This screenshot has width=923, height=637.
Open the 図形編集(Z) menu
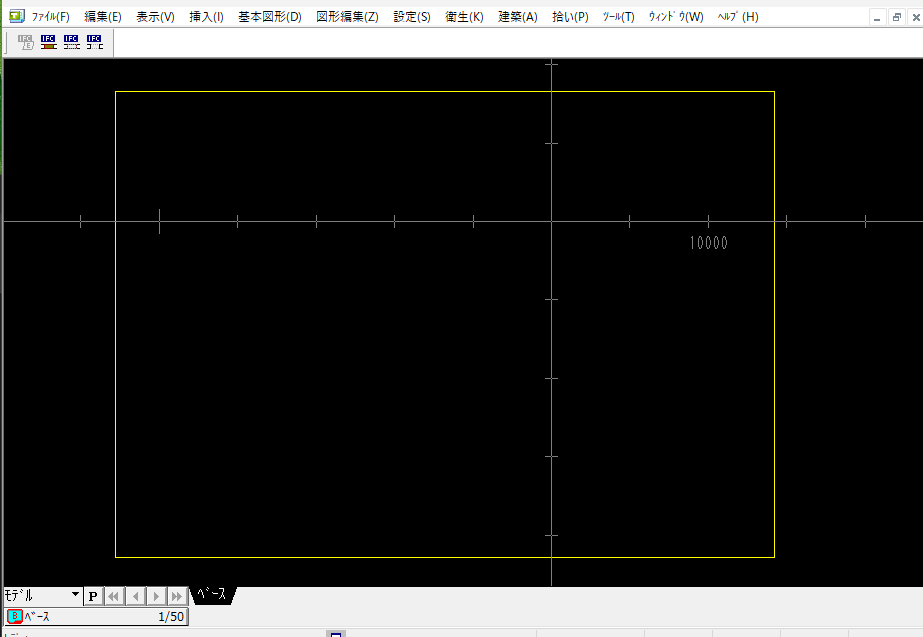(346, 17)
